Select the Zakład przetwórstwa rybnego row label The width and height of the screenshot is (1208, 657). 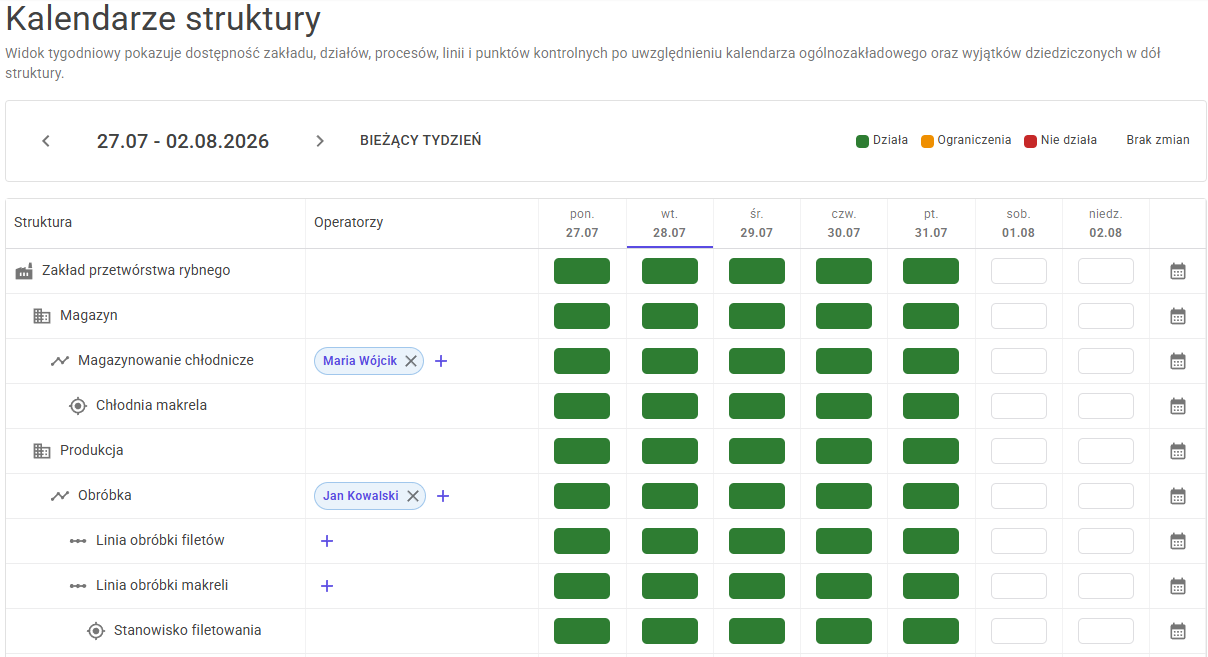click(136, 270)
